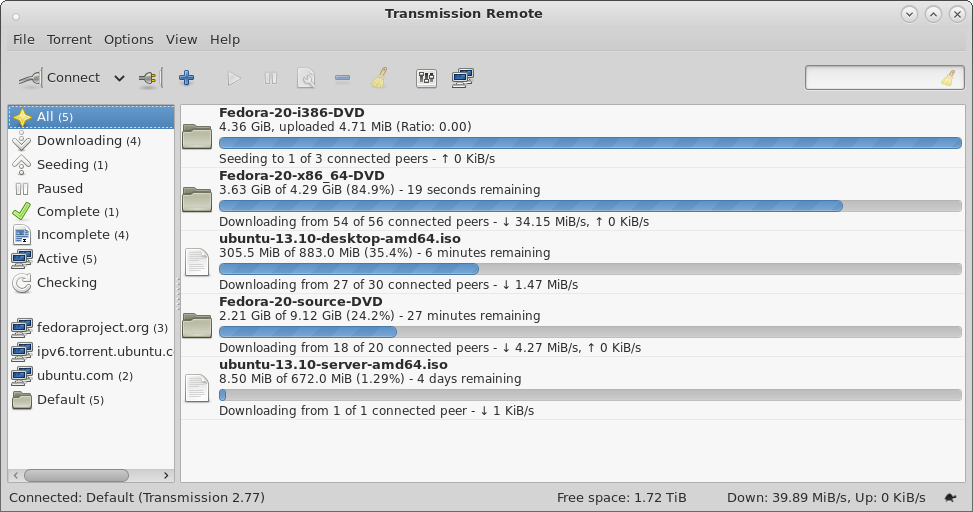
Task: Toggle the turtle speed limit mode
Action: tap(949, 497)
